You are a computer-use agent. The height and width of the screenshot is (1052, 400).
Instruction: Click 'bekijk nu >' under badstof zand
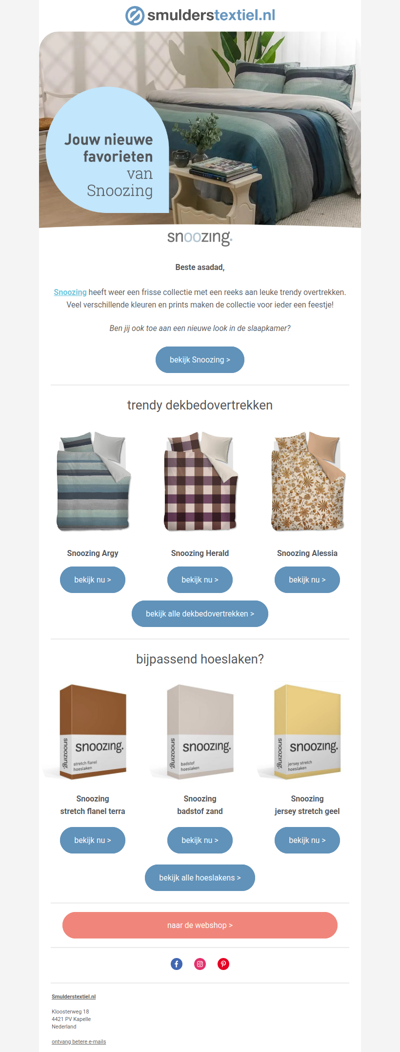tap(200, 840)
